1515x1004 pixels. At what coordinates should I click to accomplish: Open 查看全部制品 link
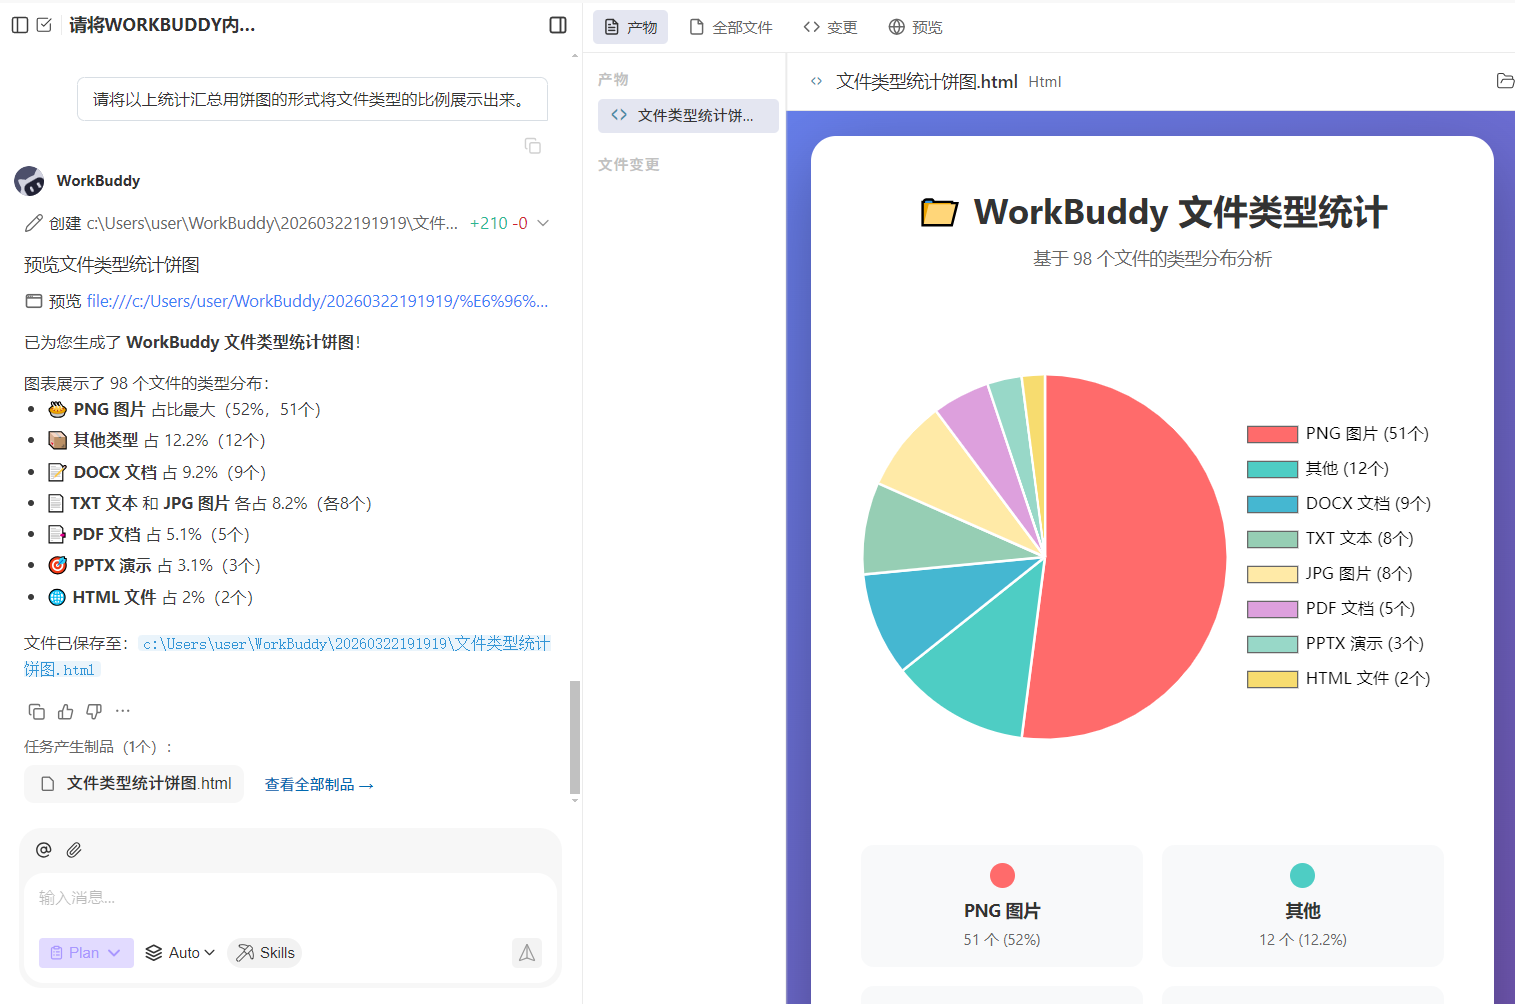tap(319, 784)
